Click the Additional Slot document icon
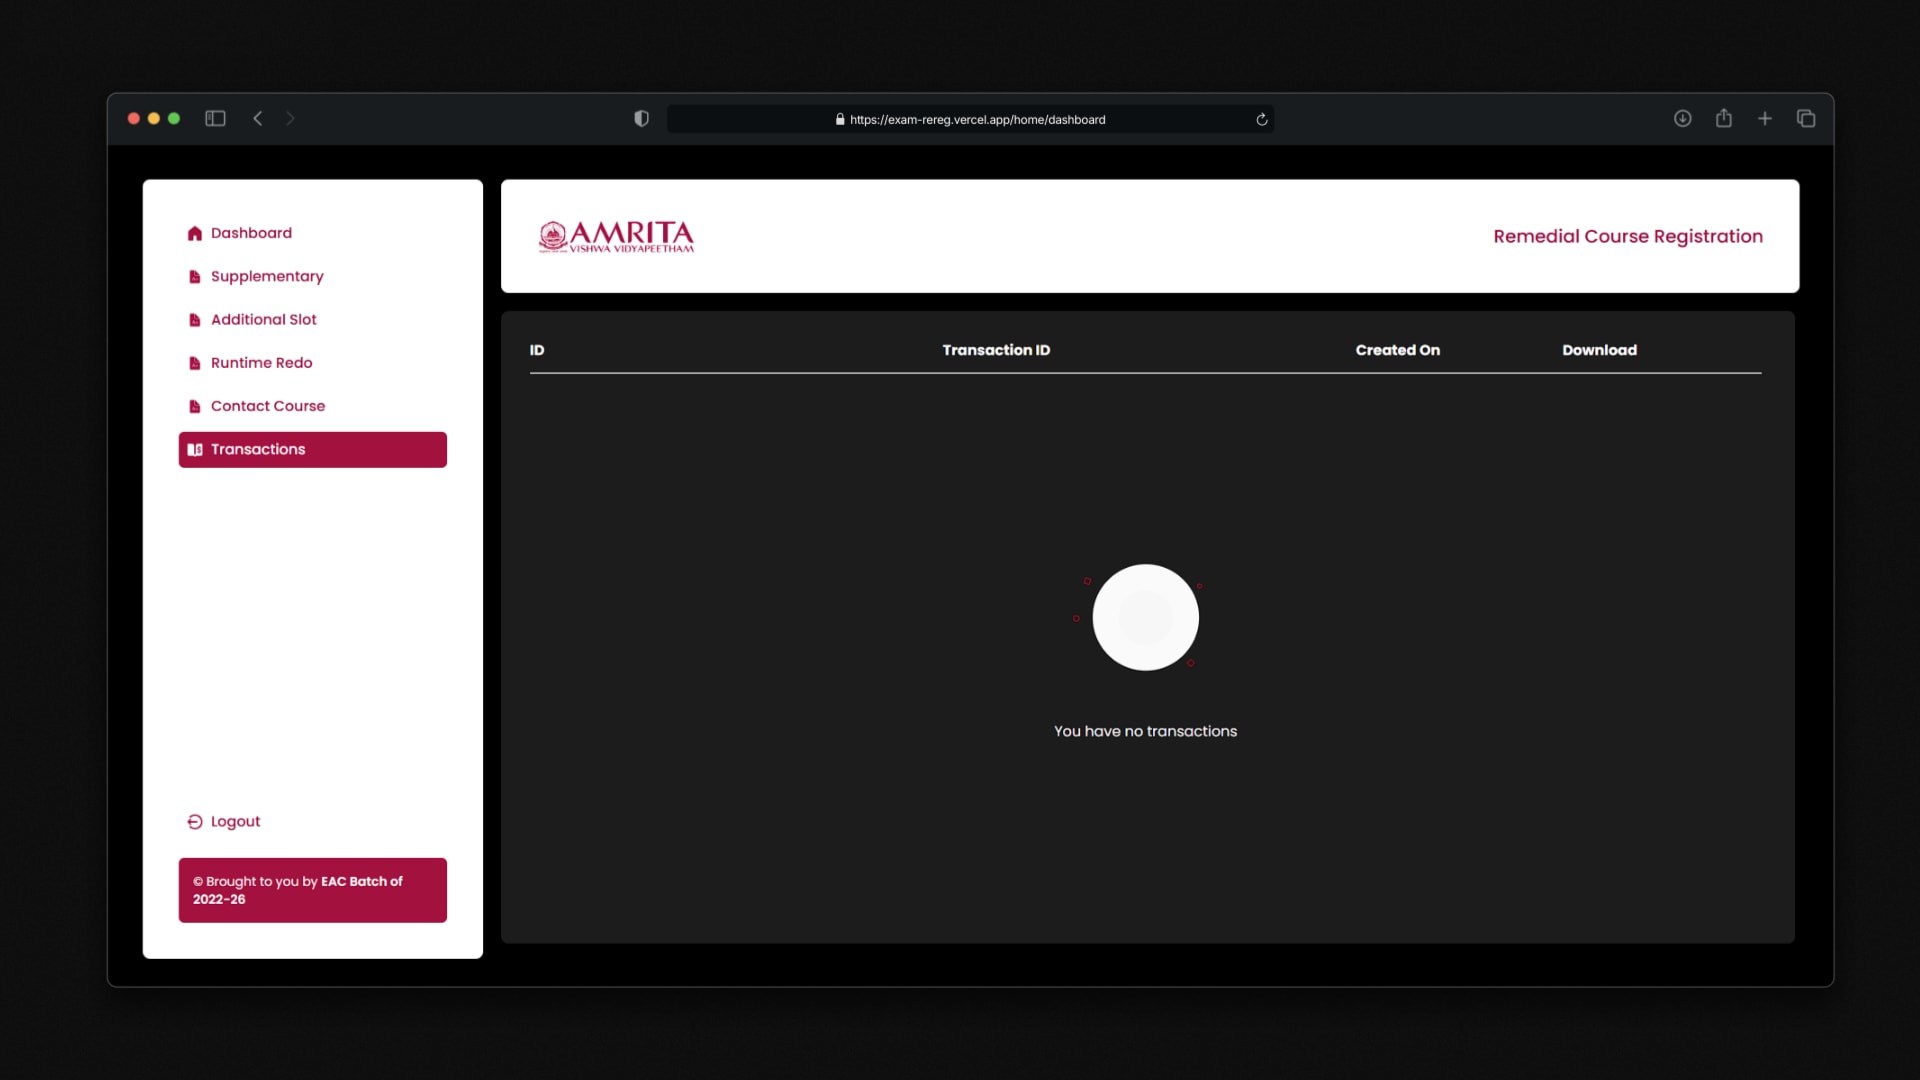Image resolution: width=1920 pixels, height=1080 pixels. tap(195, 320)
